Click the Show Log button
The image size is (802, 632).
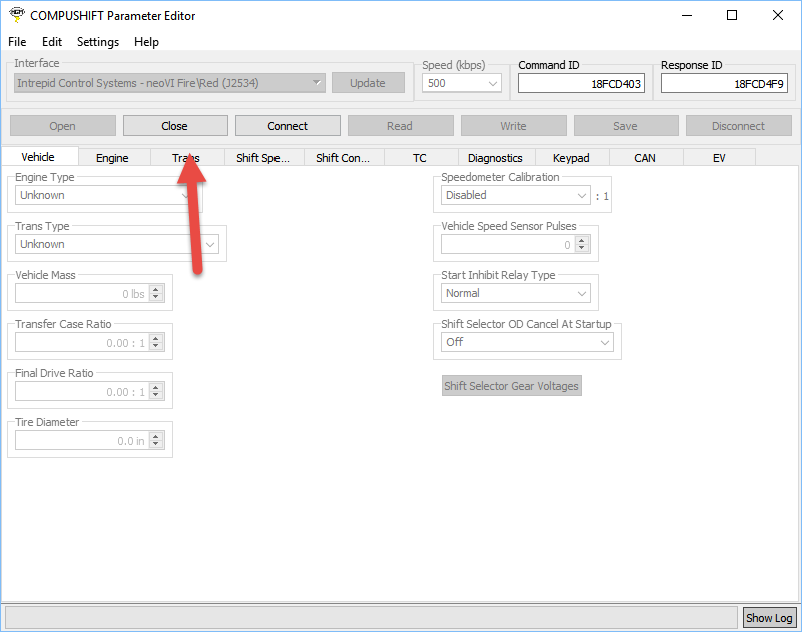pos(769,618)
